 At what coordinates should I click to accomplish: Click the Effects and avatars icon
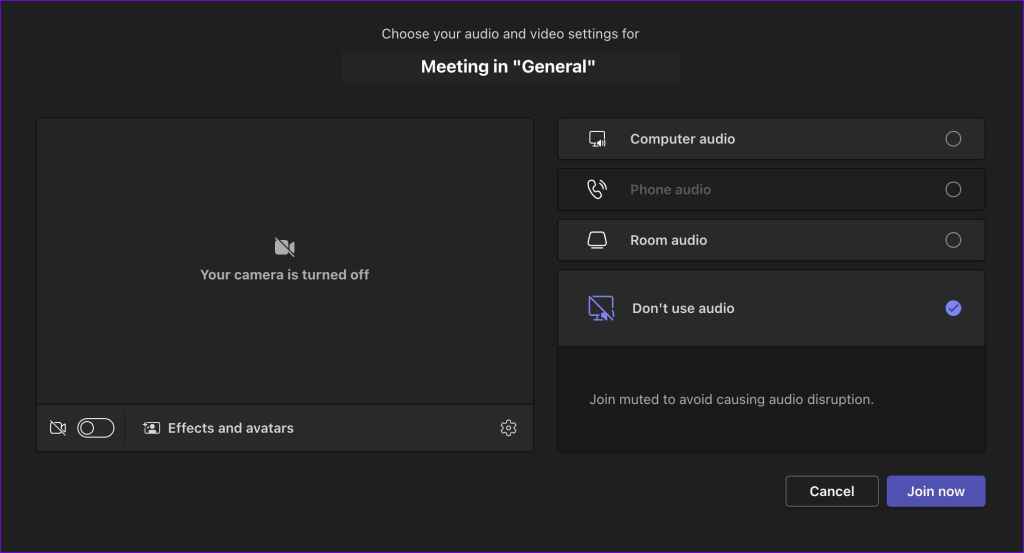point(152,428)
